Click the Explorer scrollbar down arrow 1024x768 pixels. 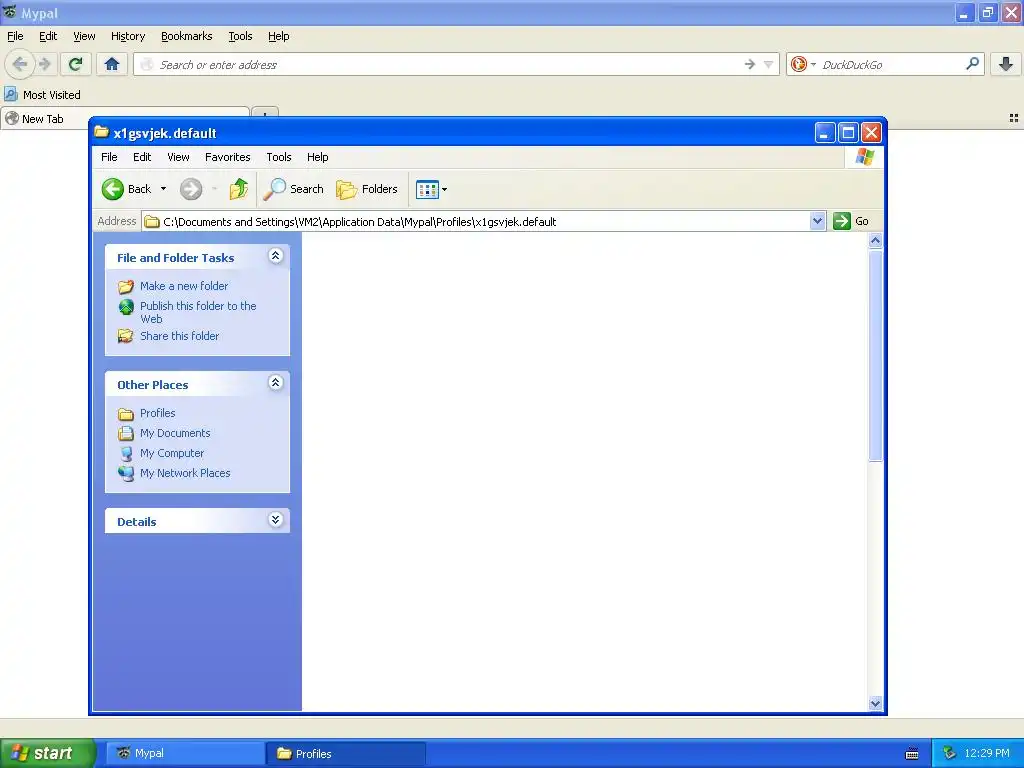[875, 703]
